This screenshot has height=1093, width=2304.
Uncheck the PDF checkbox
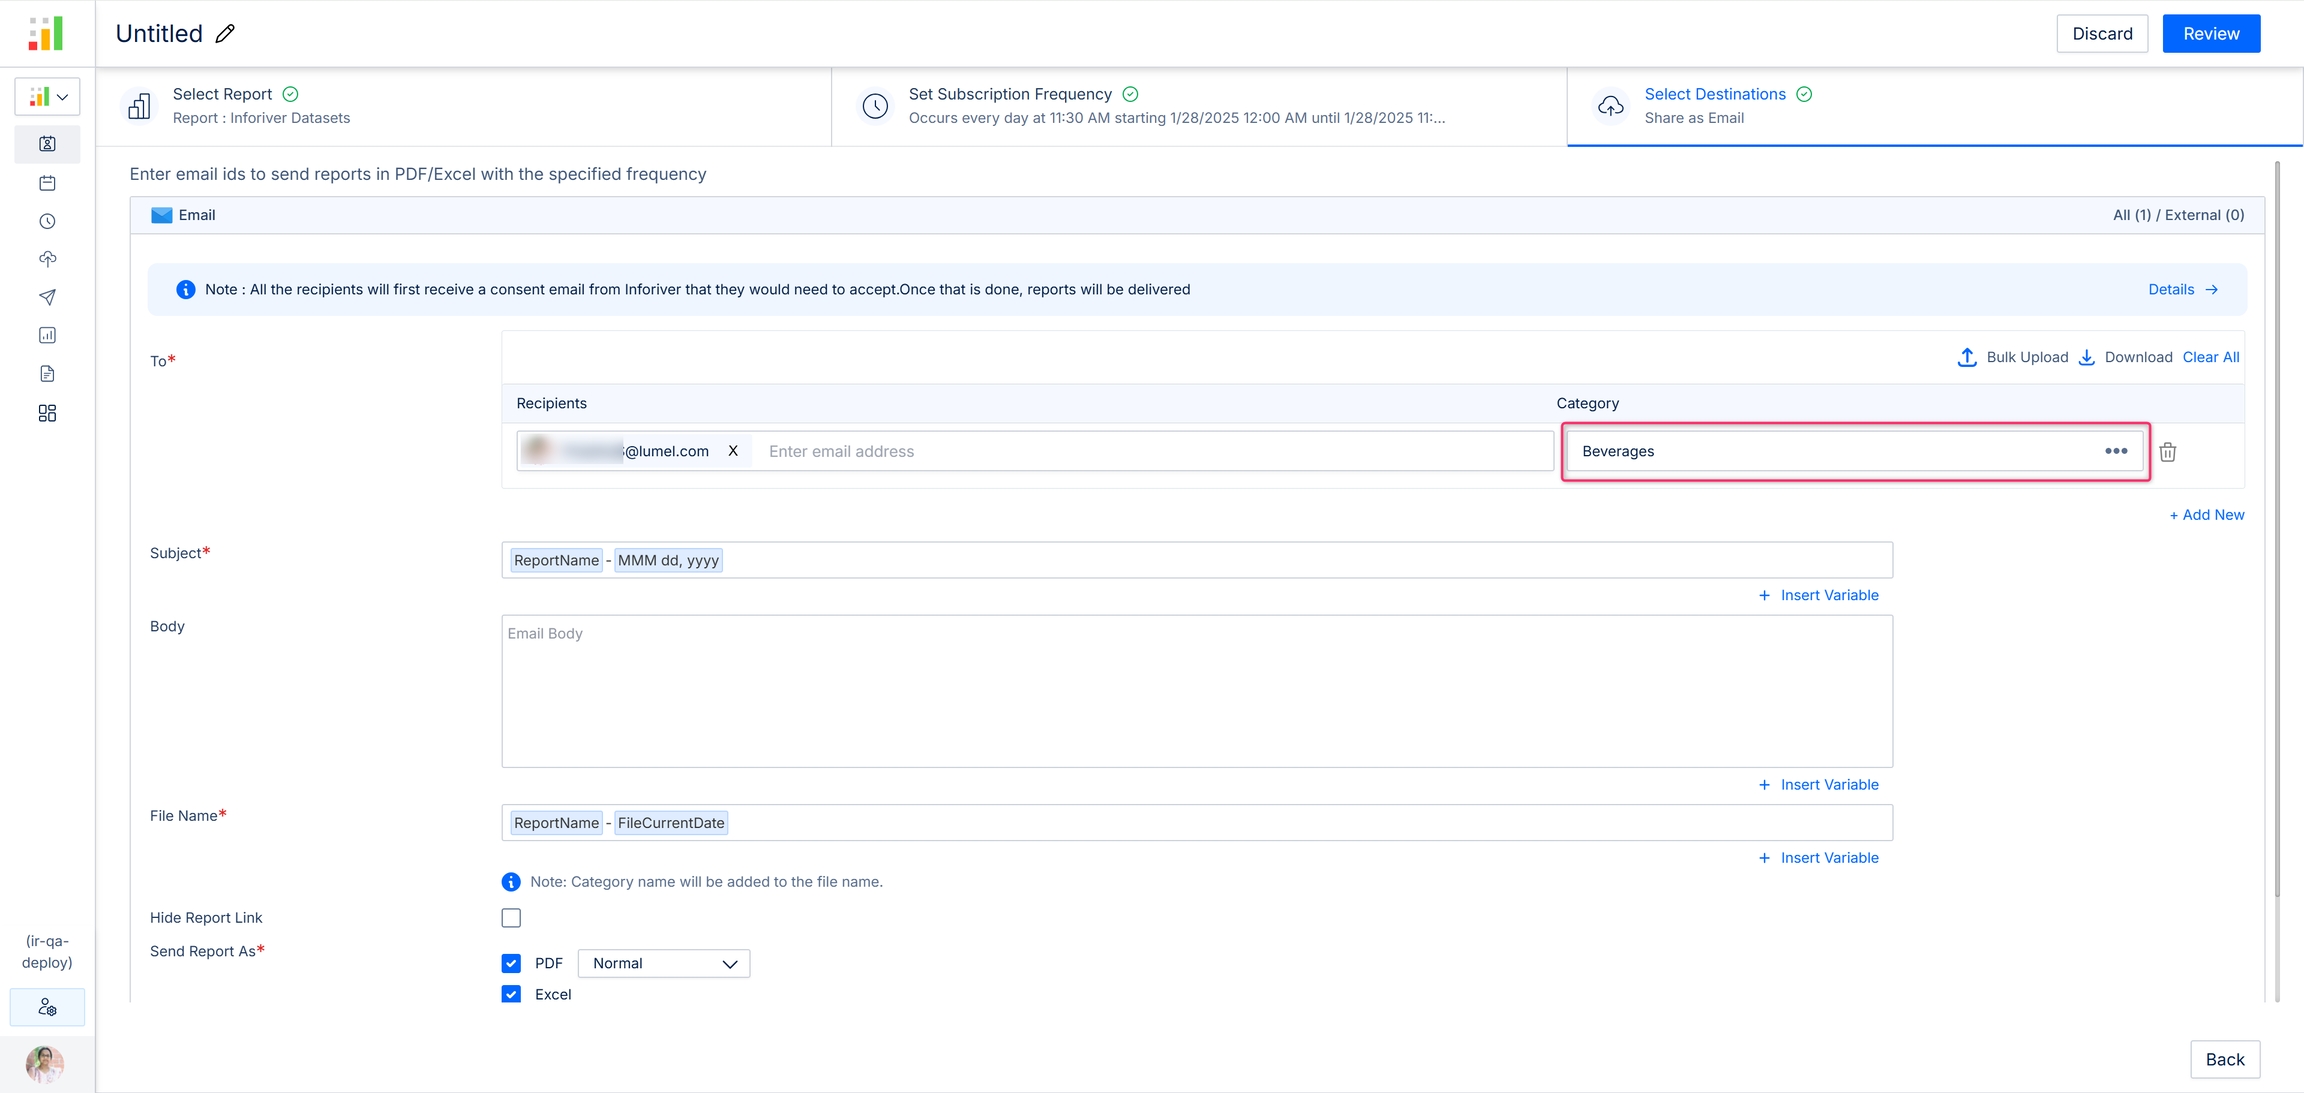point(511,963)
